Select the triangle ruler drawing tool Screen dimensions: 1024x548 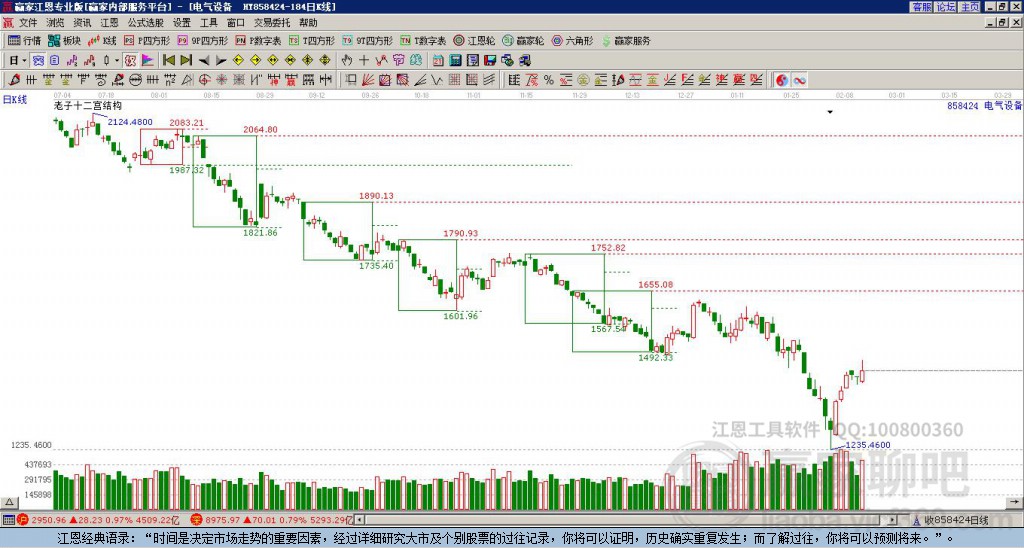point(187,80)
